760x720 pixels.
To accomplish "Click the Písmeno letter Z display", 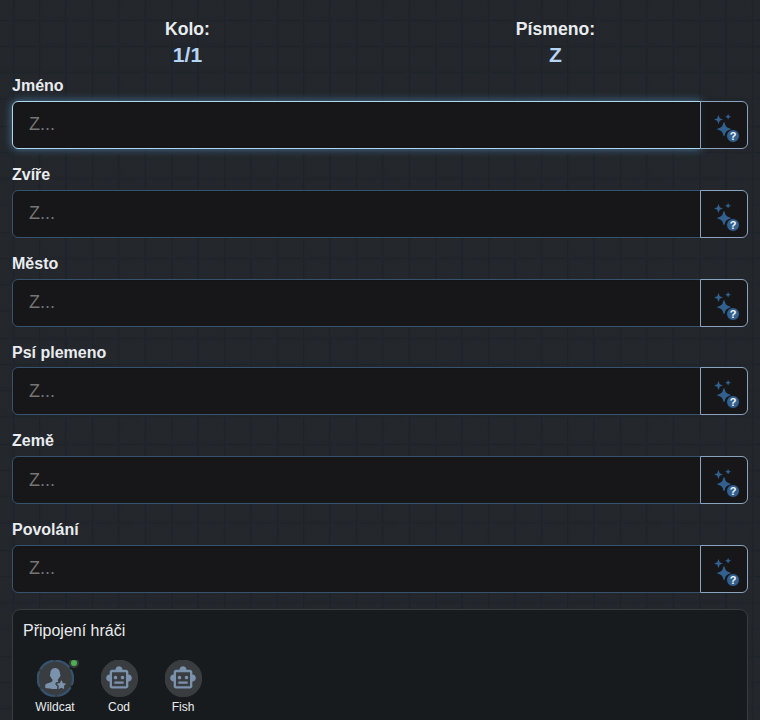I will (555, 55).
